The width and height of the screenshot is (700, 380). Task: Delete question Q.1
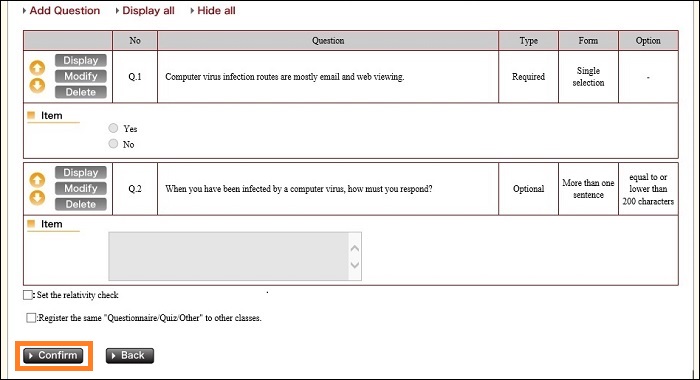[x=81, y=92]
